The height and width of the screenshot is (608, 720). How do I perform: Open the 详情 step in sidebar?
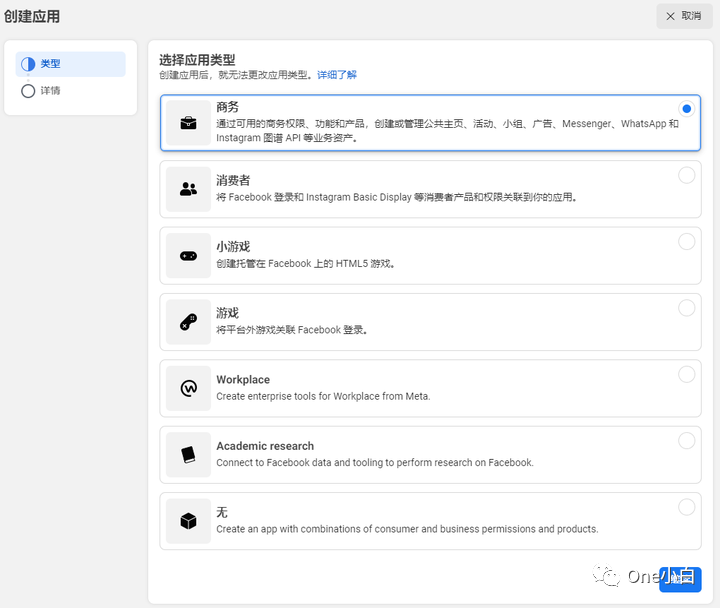[70, 91]
